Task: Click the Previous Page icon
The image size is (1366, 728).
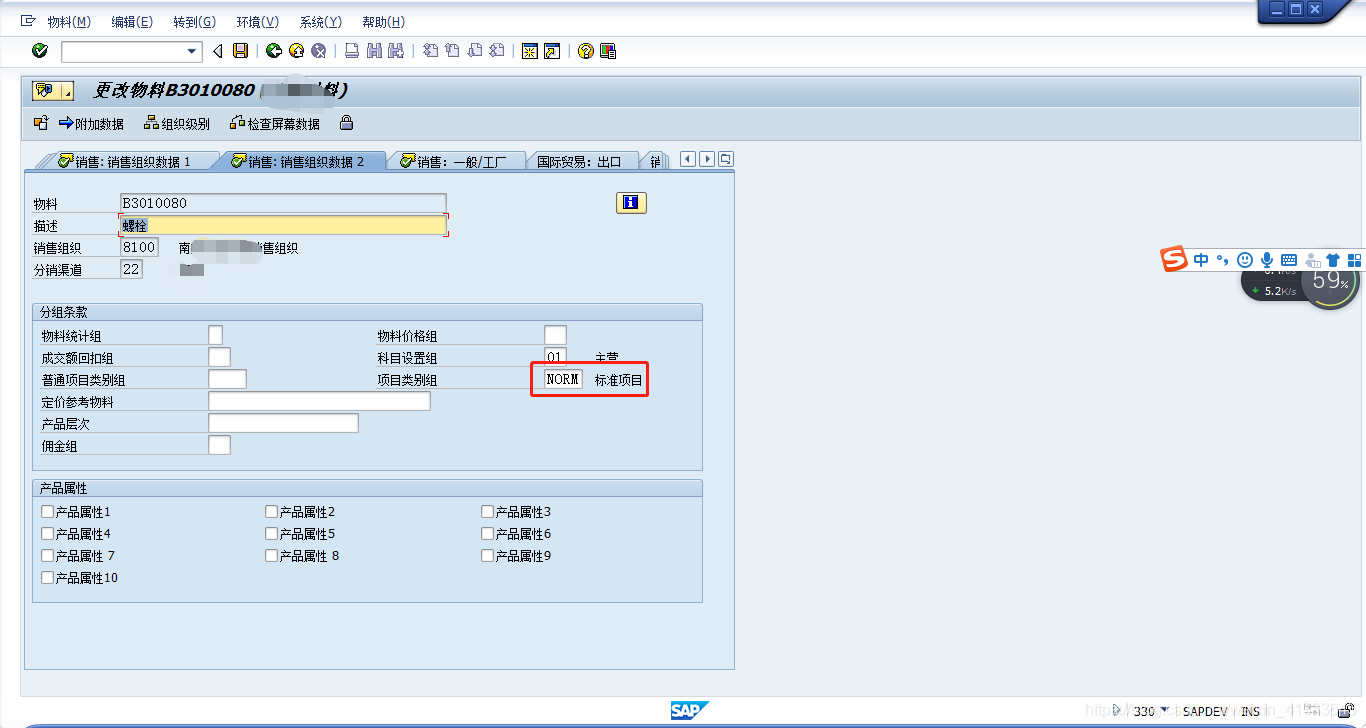Action: [452, 51]
